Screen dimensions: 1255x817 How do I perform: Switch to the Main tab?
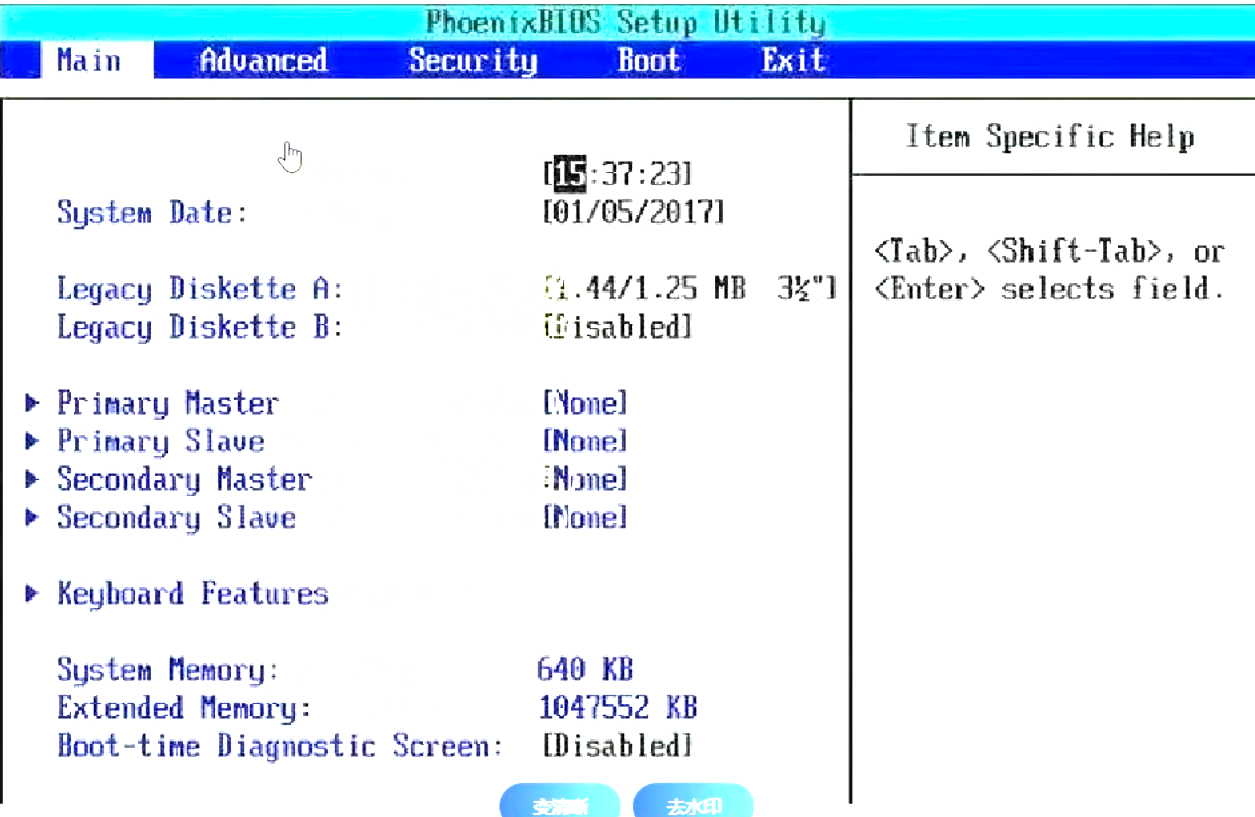[x=98, y=60]
